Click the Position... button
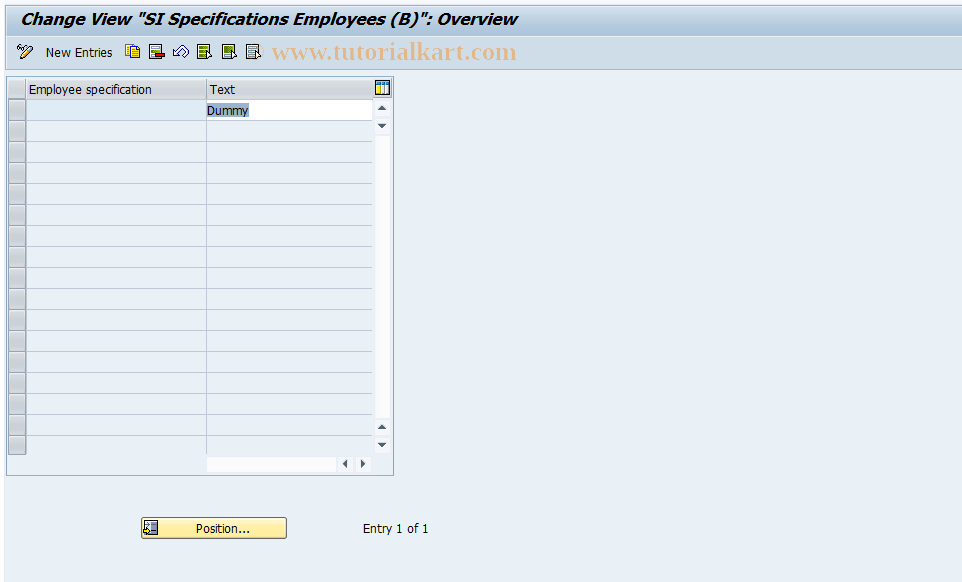This screenshot has height=582, width=962. point(214,528)
